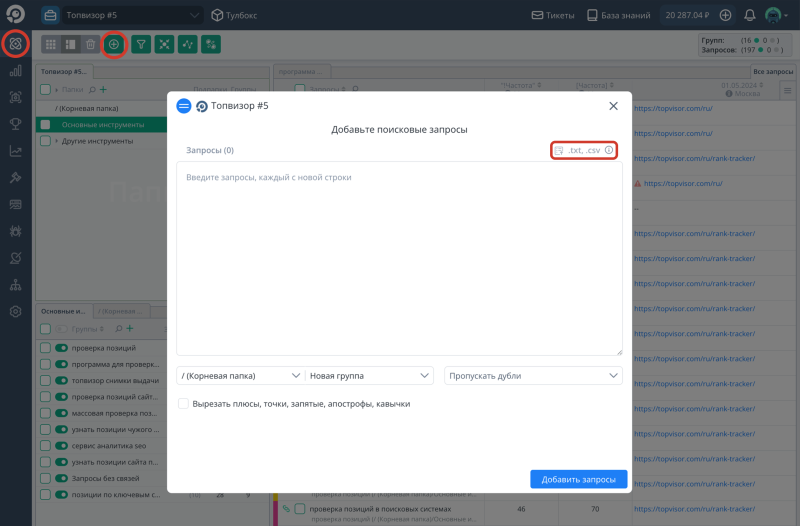Click the 'Добавить запросы' button
This screenshot has width=800, height=526.
(578, 480)
